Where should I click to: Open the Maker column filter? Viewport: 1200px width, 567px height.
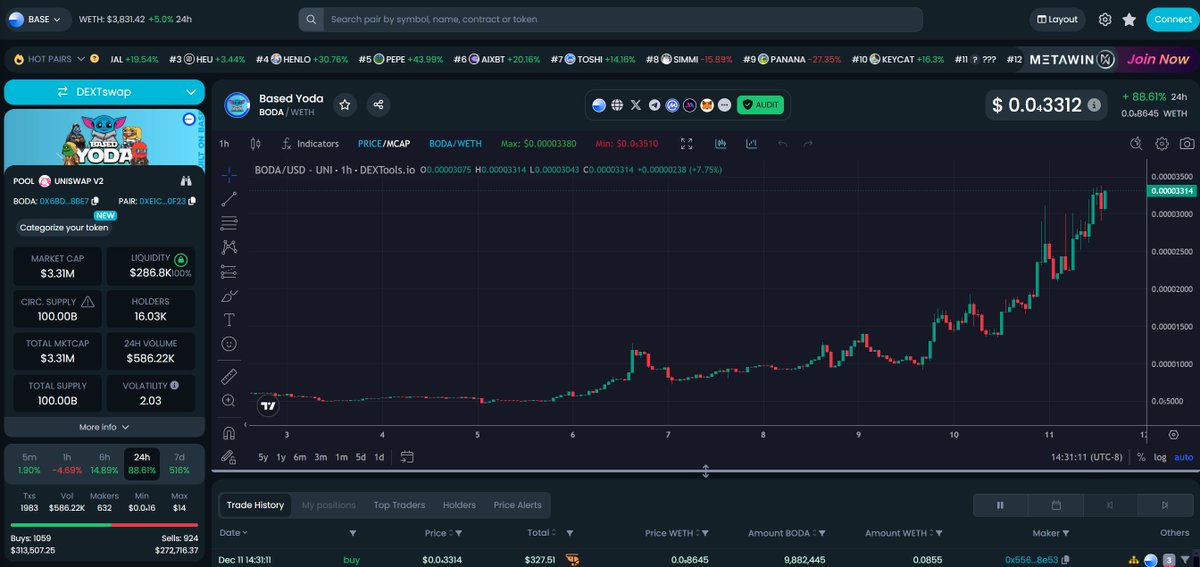(x=1065, y=533)
